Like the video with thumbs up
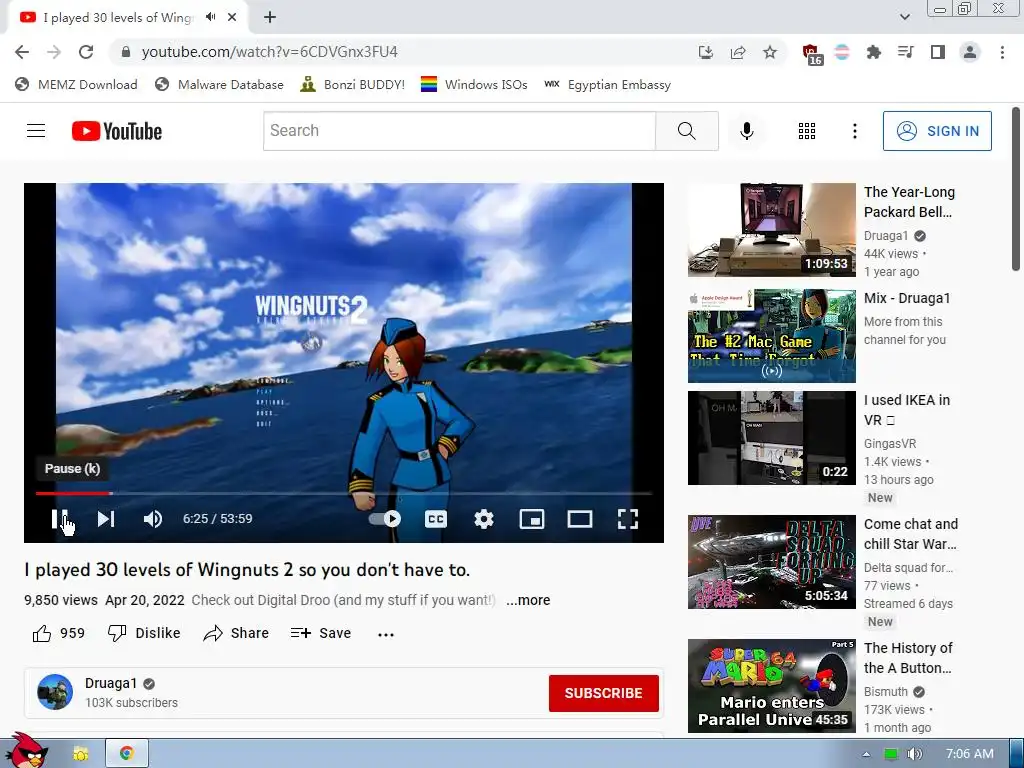This screenshot has width=1024, height=768. tap(59, 633)
